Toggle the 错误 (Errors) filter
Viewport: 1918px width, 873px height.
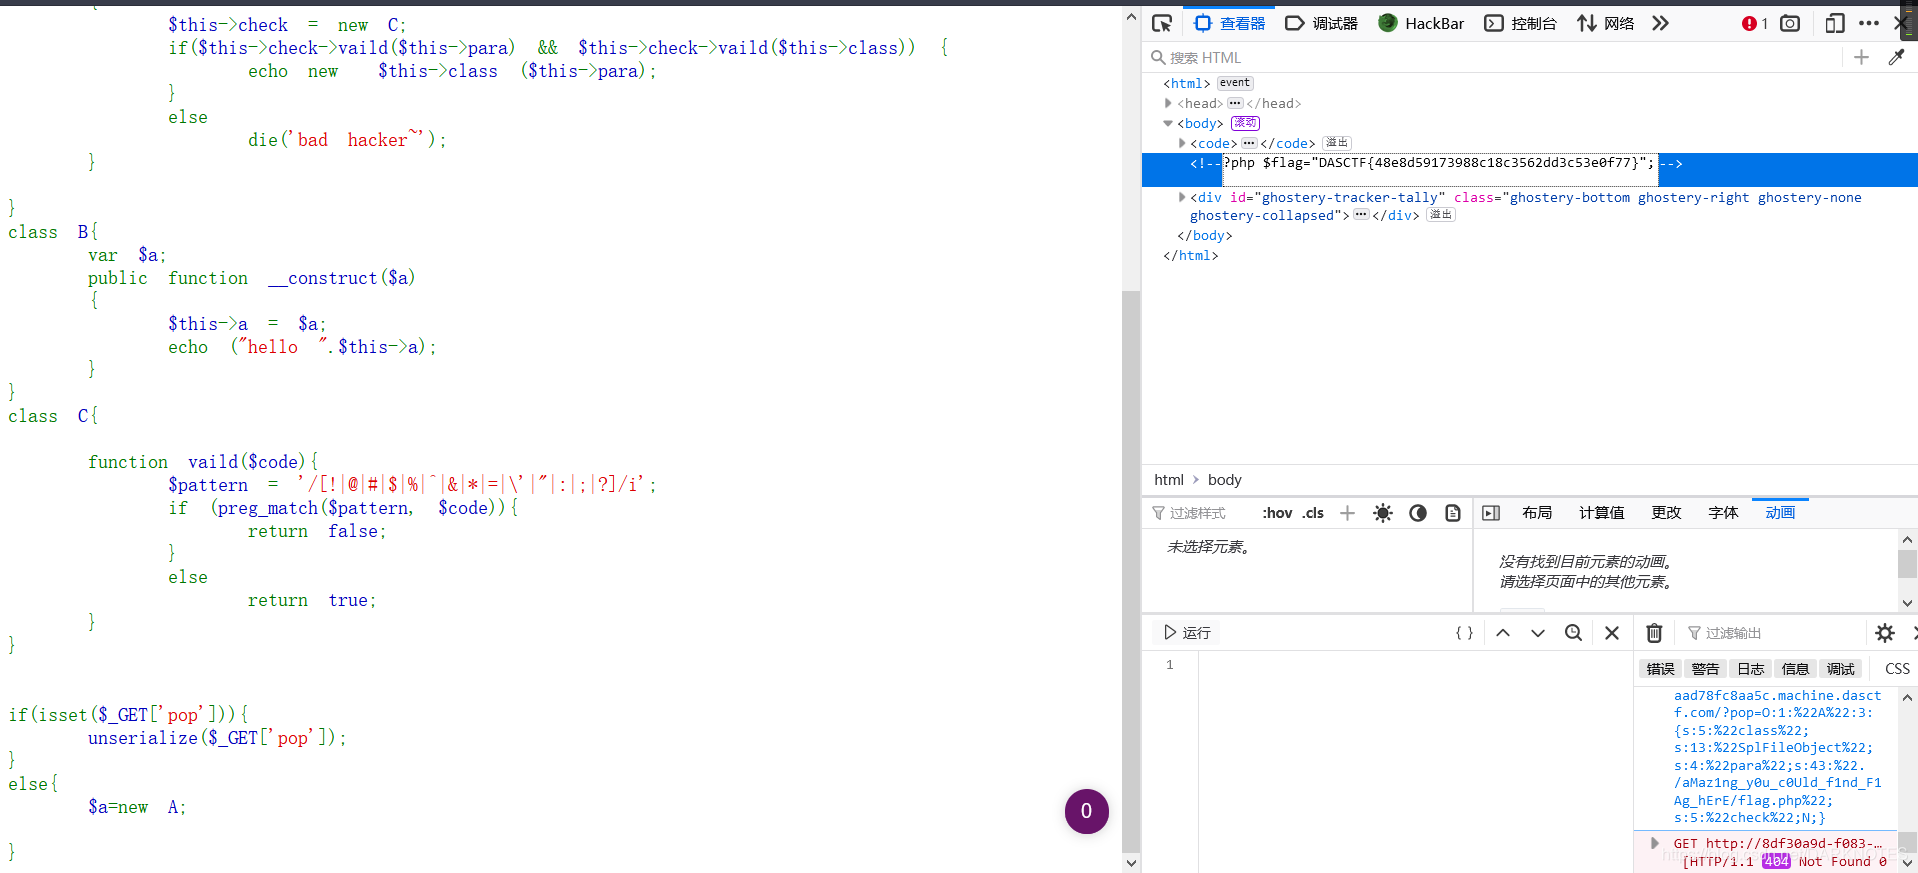(x=1660, y=669)
